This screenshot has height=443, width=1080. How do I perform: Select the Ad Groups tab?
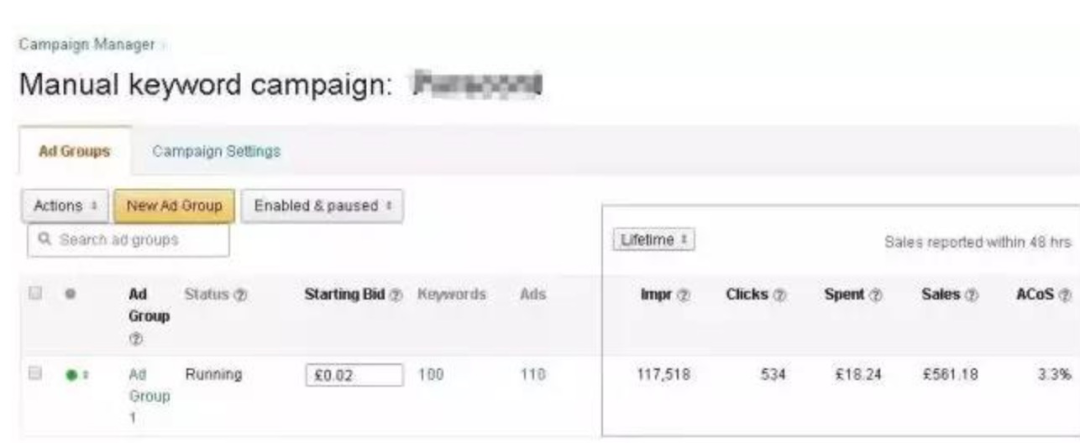click(x=74, y=151)
